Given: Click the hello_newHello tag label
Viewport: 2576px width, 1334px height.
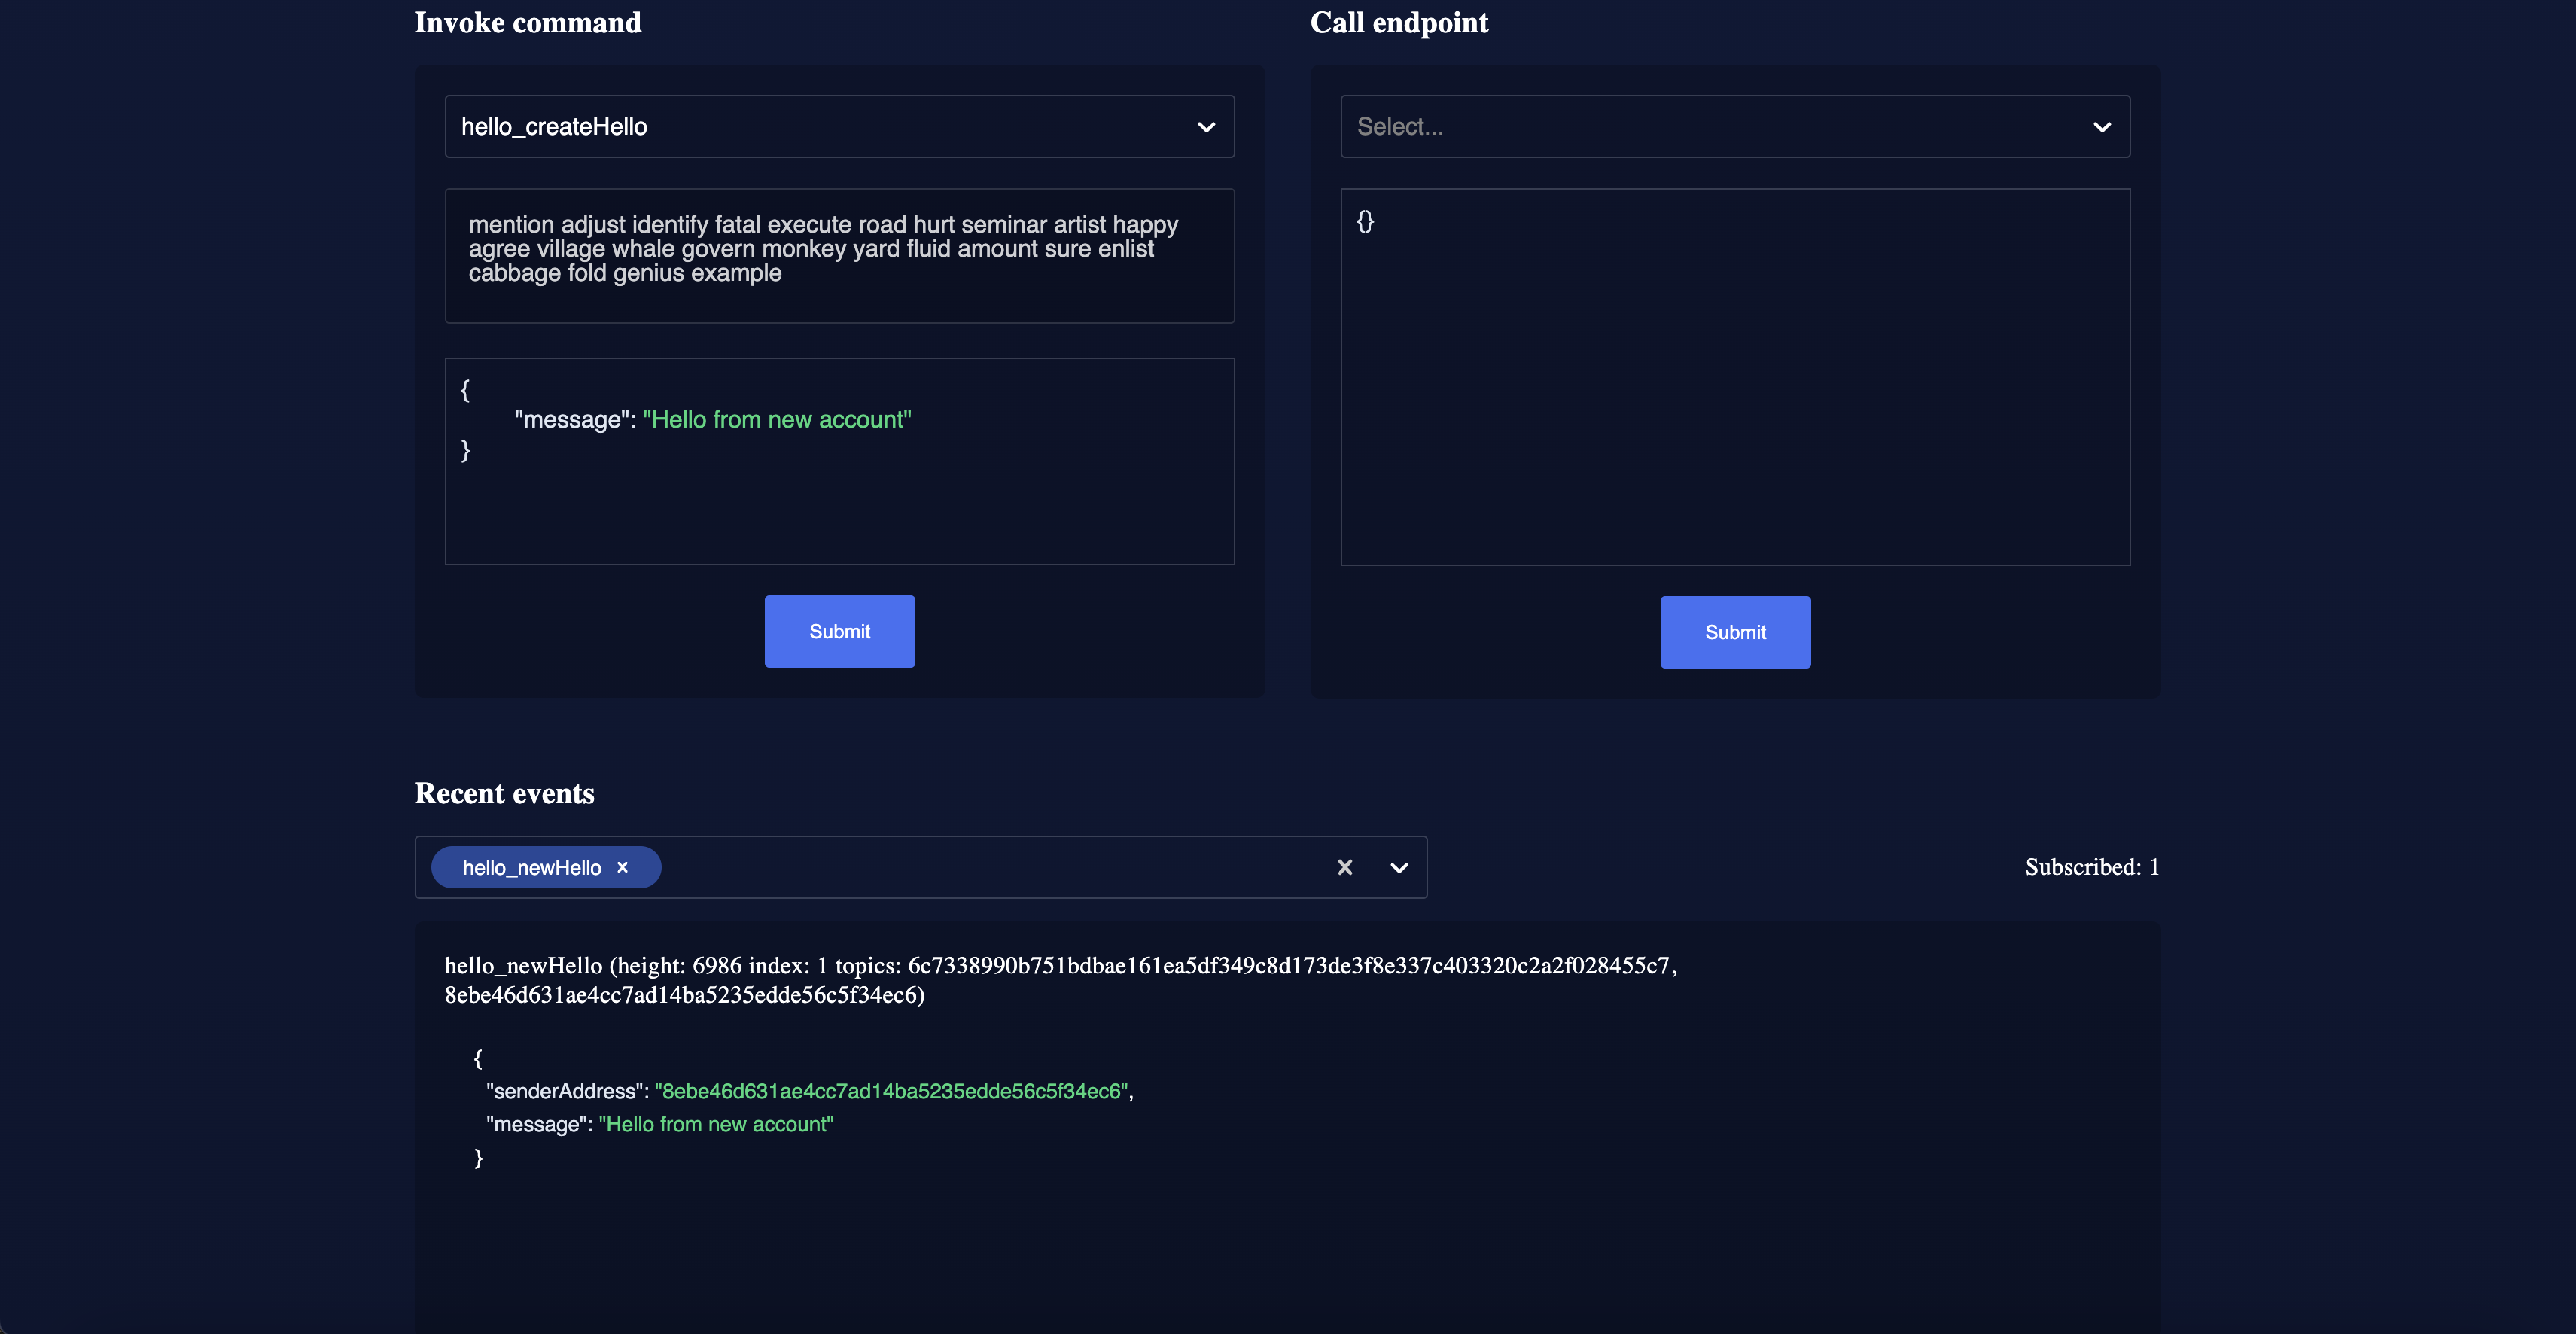Looking at the screenshot, I should 531,867.
